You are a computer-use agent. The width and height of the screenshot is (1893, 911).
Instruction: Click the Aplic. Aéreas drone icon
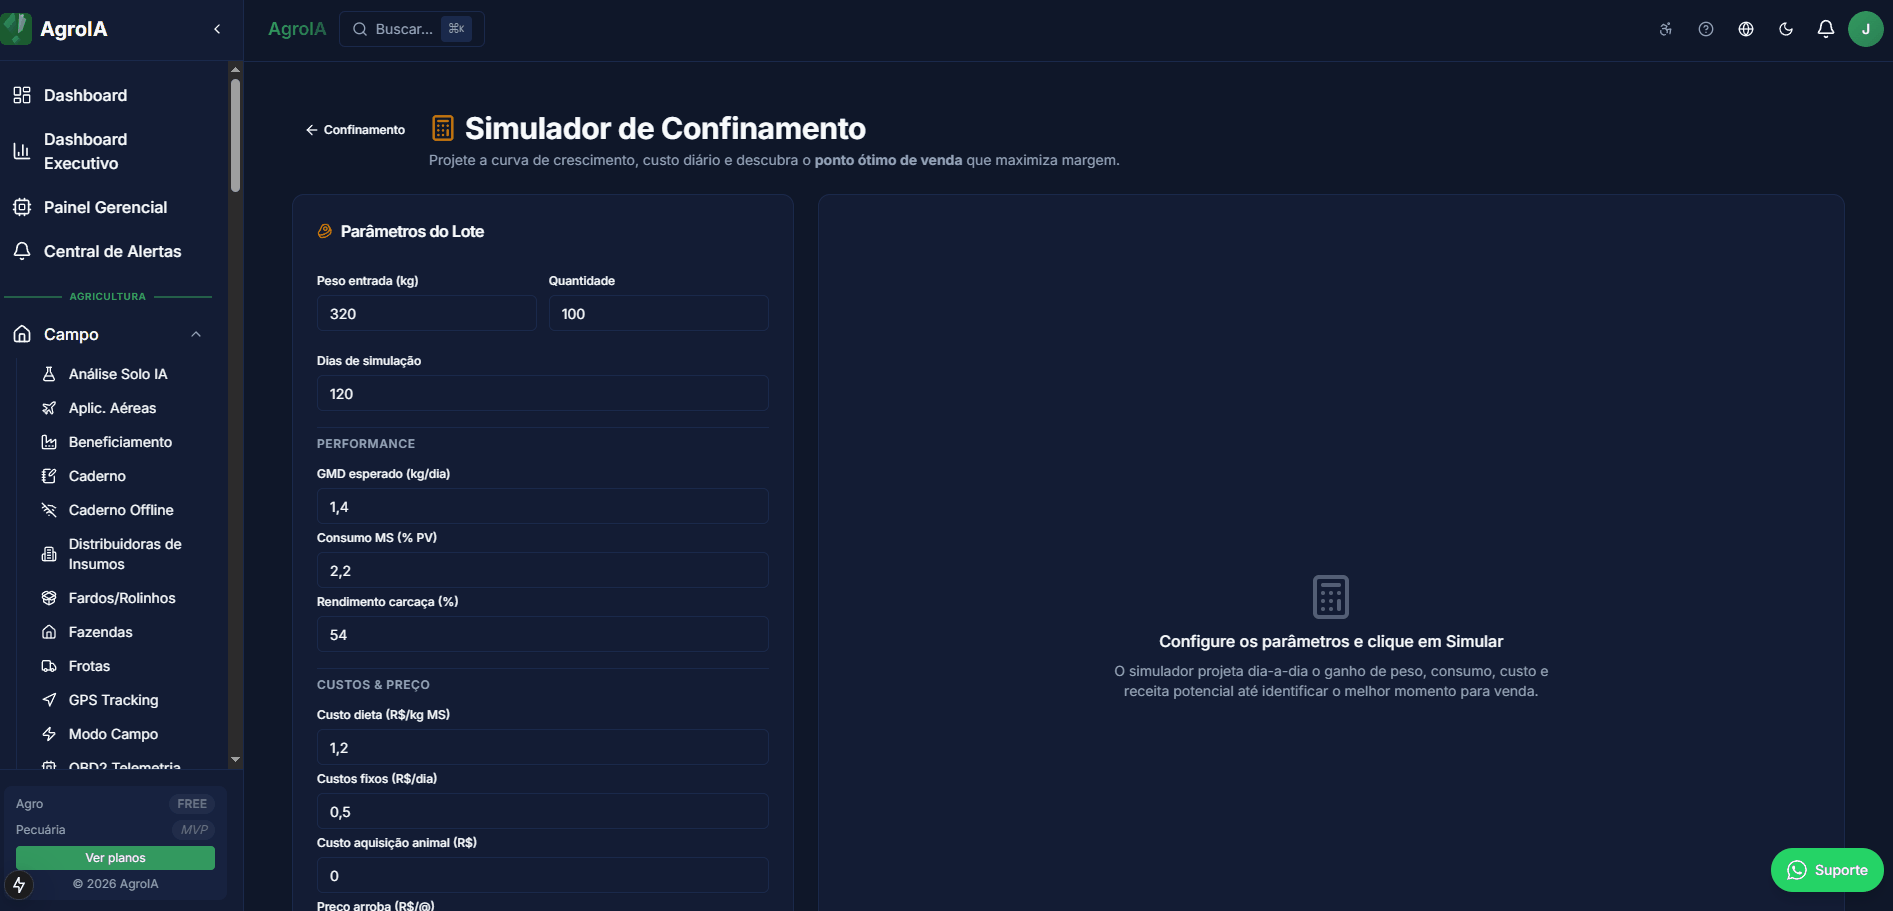(49, 408)
